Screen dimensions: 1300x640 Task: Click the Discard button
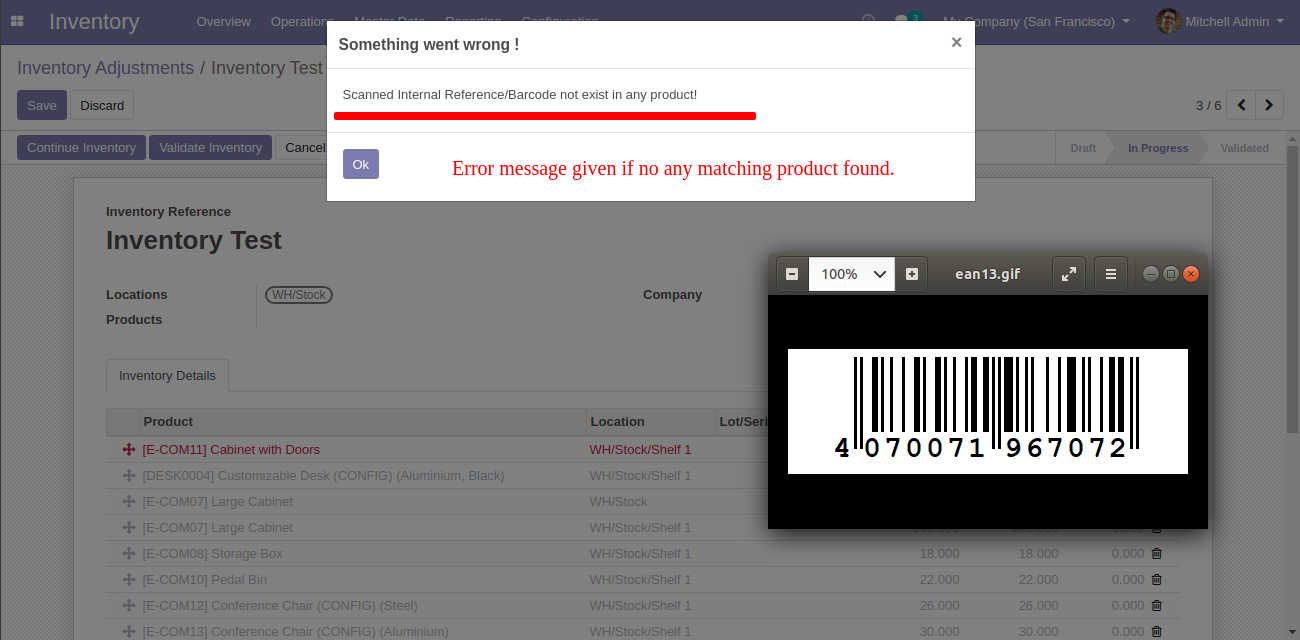click(102, 105)
